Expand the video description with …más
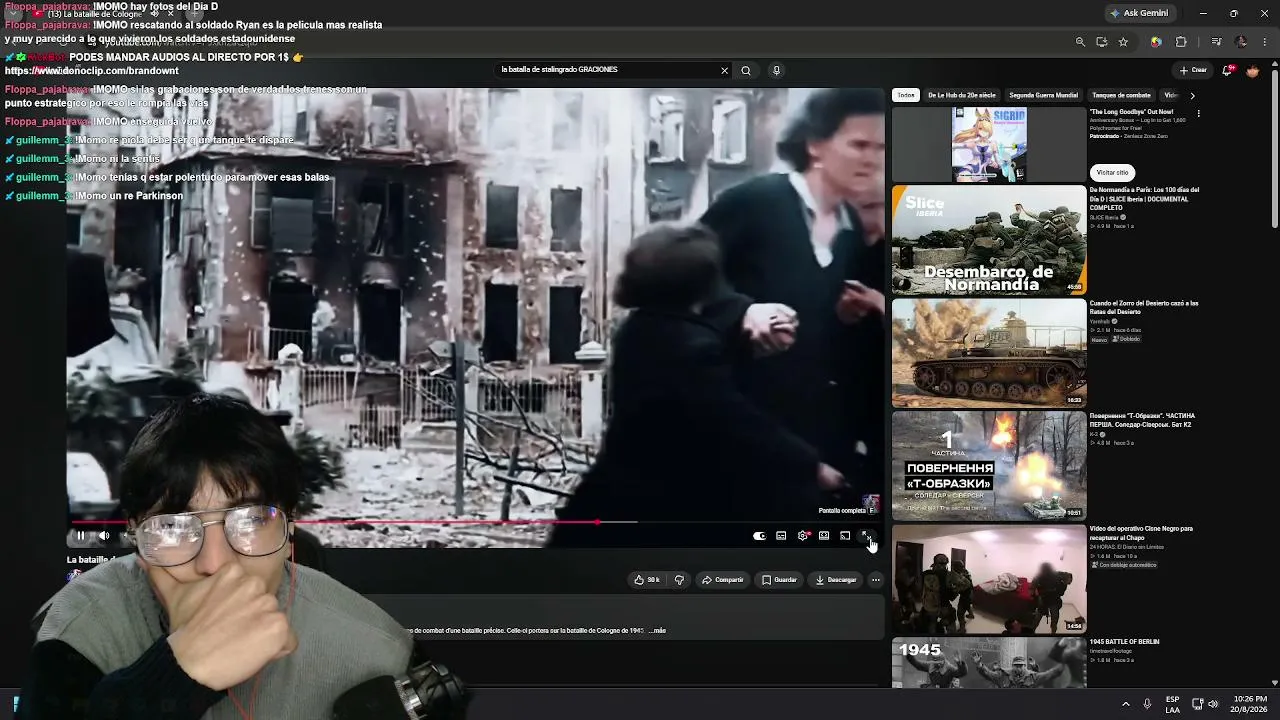The height and width of the screenshot is (720, 1280). (x=657, y=631)
